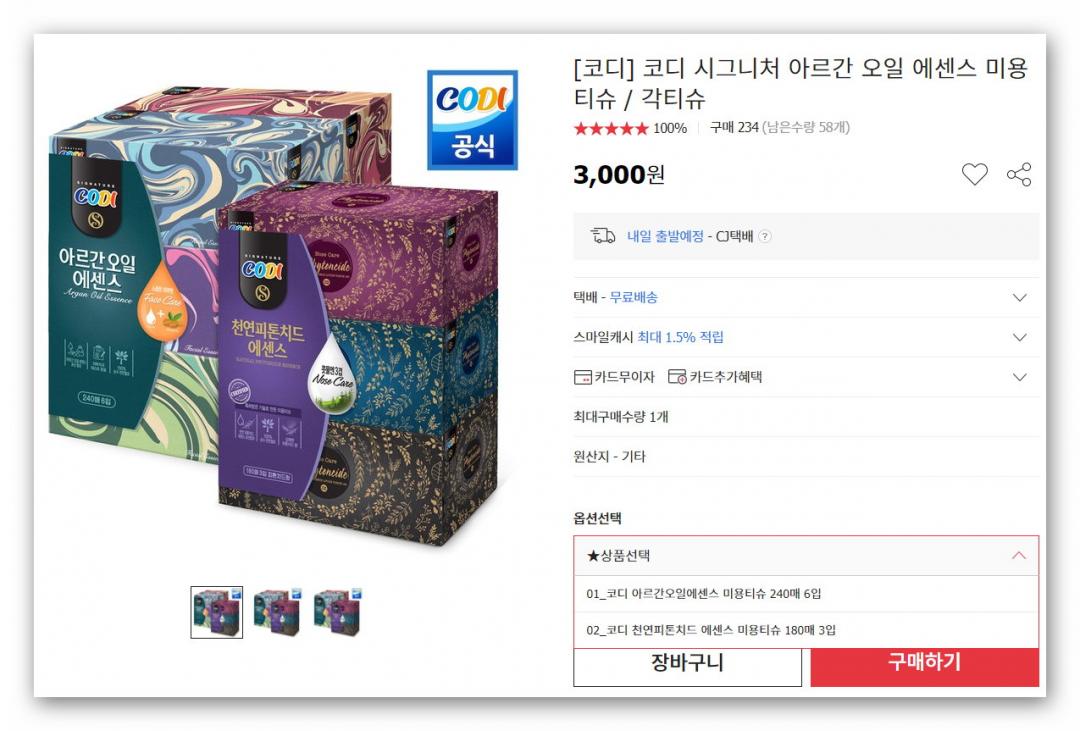Click the CODI official brand badge
1080x731 pixels.
click(472, 120)
